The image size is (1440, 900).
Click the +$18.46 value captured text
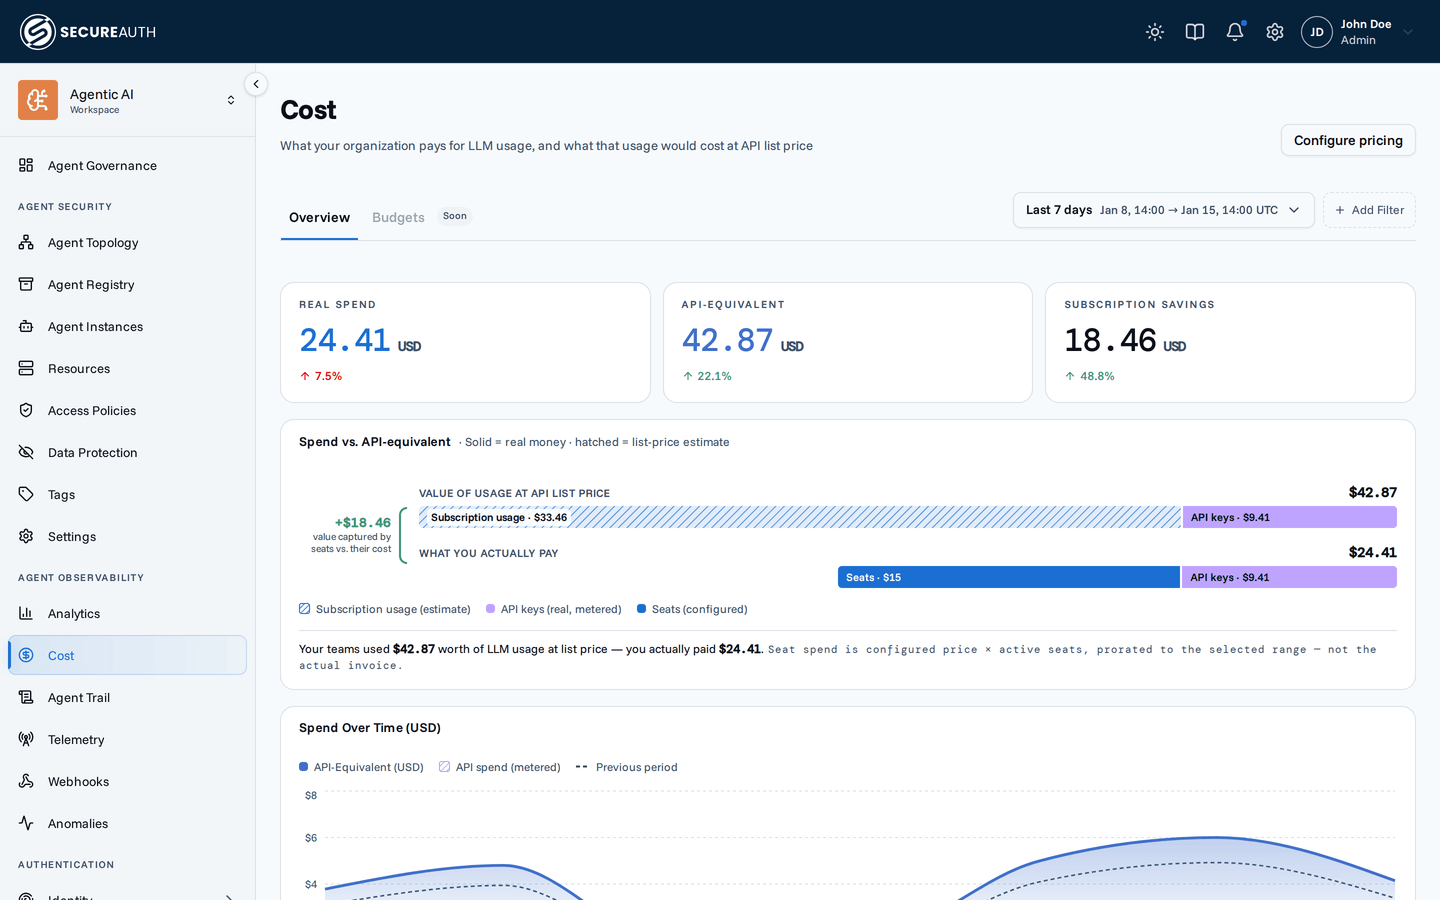(352, 535)
